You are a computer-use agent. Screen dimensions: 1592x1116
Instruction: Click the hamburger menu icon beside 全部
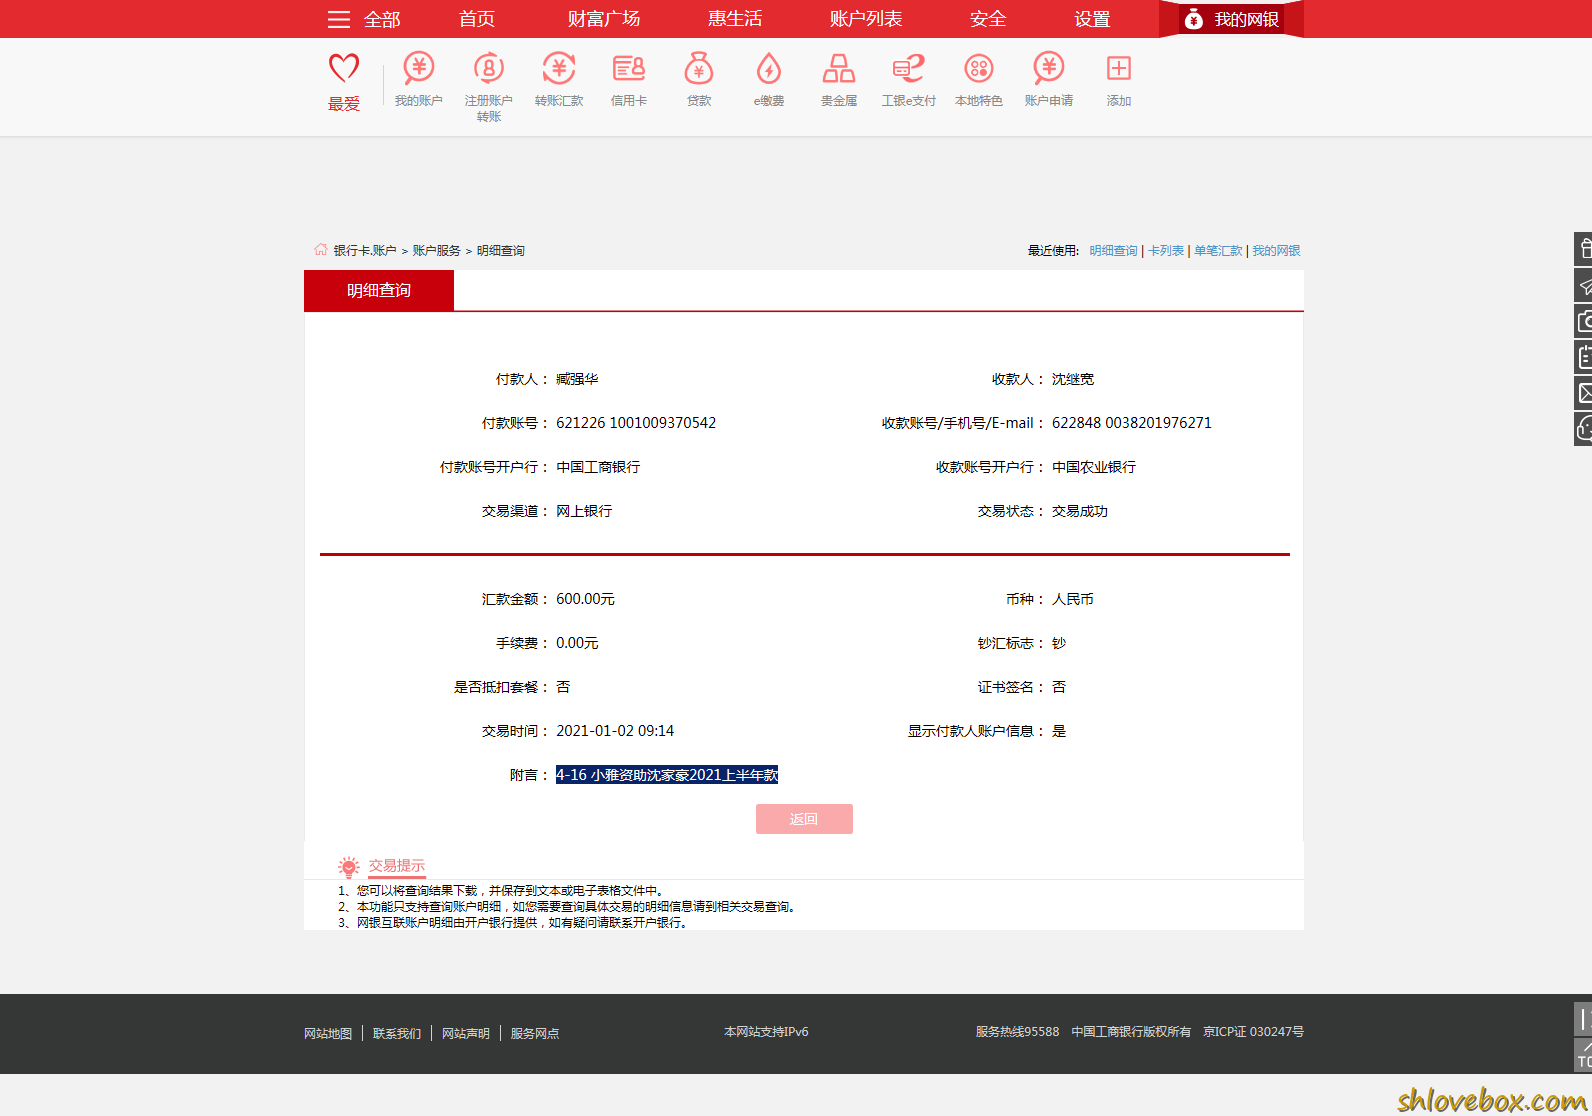339,19
